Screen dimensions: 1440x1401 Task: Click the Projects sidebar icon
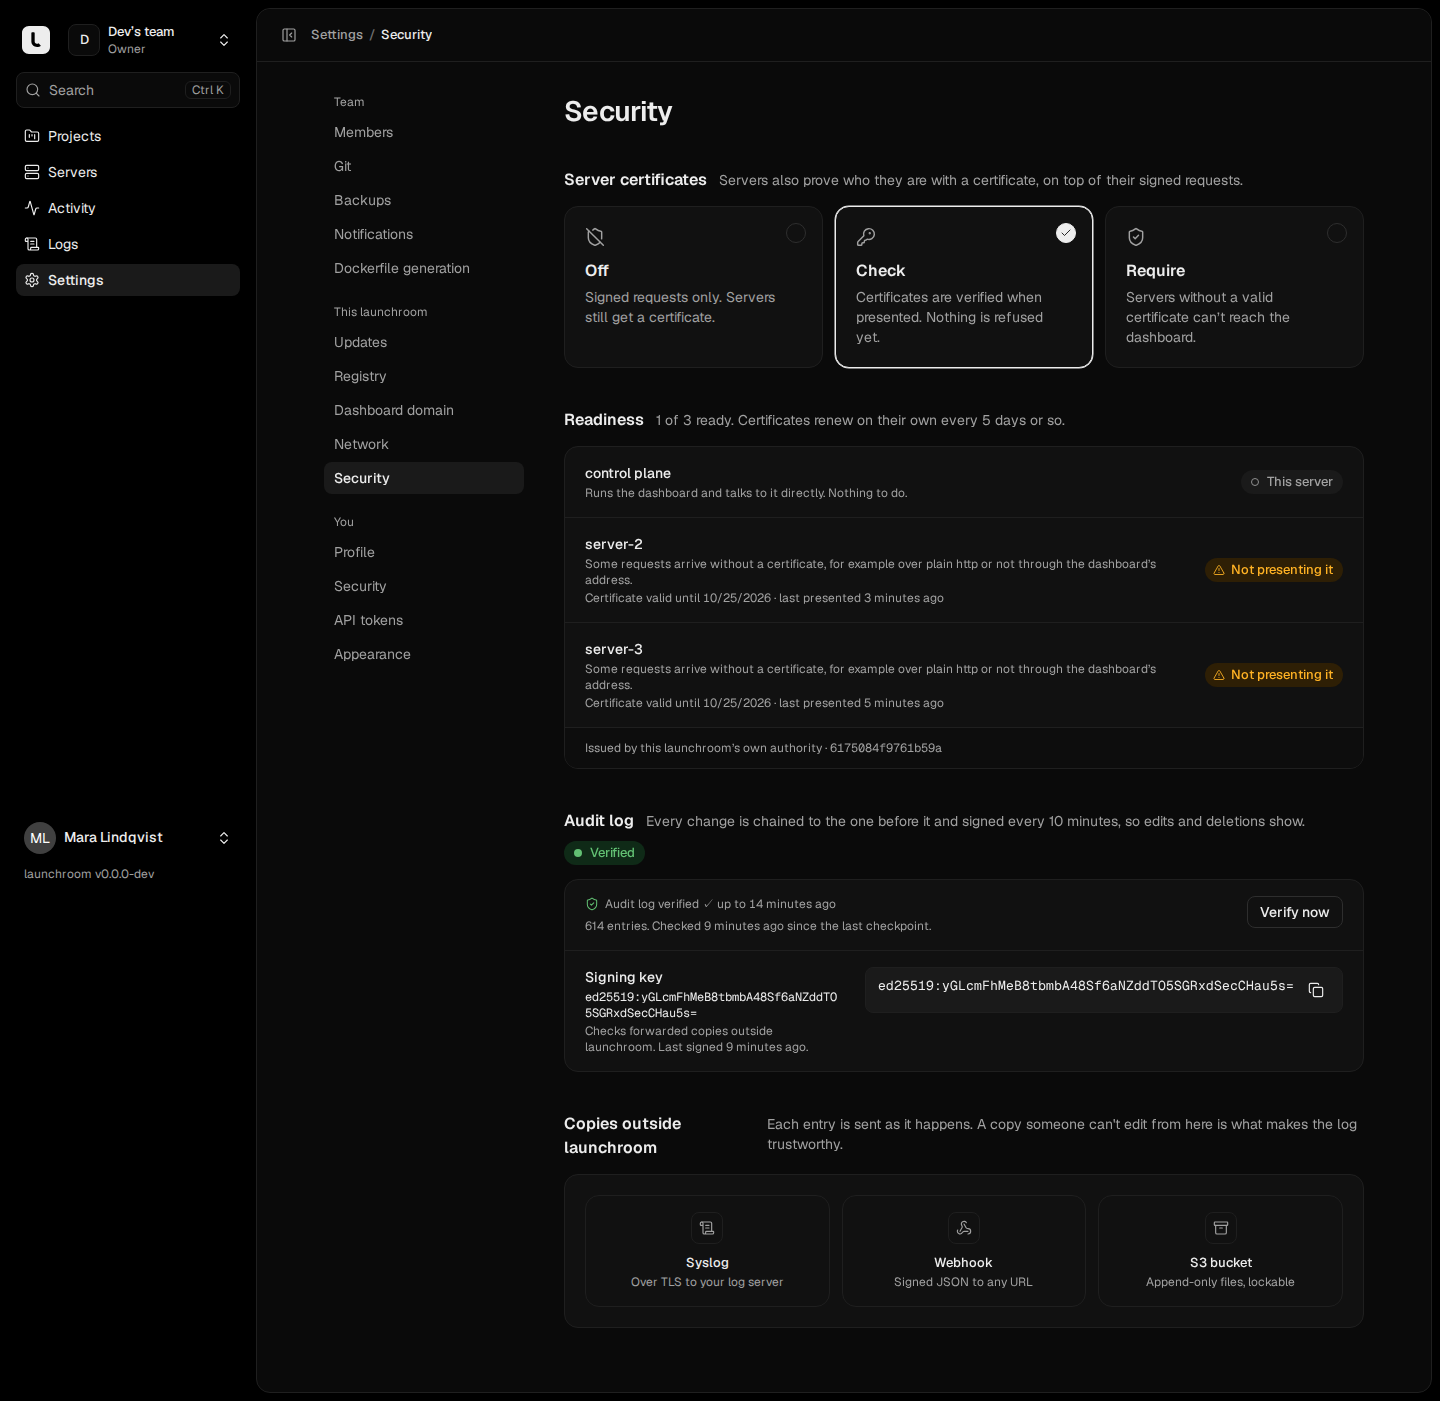point(32,136)
